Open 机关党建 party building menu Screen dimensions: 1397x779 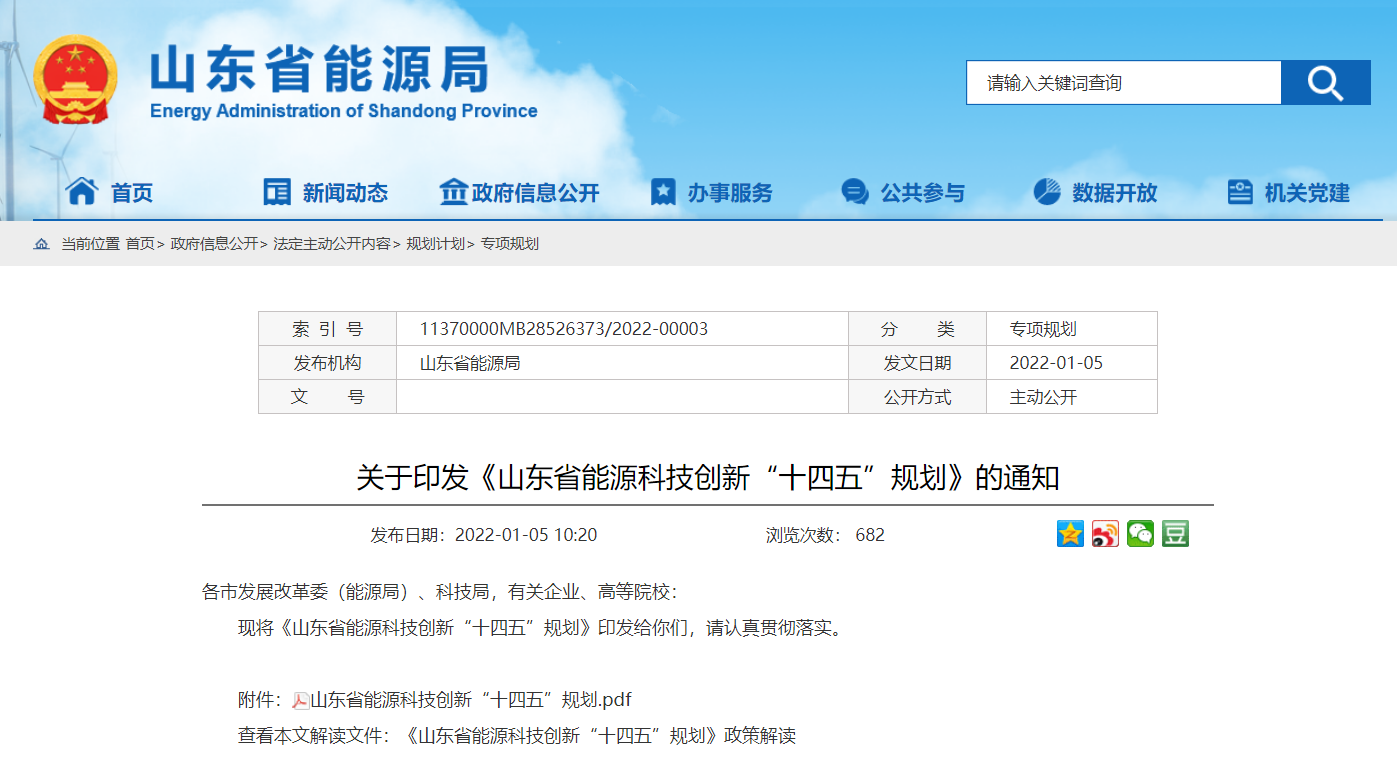coord(1288,192)
